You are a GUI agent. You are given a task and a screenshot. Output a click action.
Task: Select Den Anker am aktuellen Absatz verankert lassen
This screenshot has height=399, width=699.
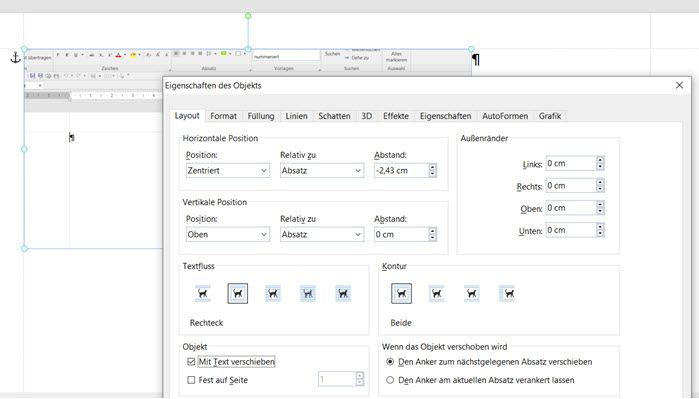coord(390,380)
